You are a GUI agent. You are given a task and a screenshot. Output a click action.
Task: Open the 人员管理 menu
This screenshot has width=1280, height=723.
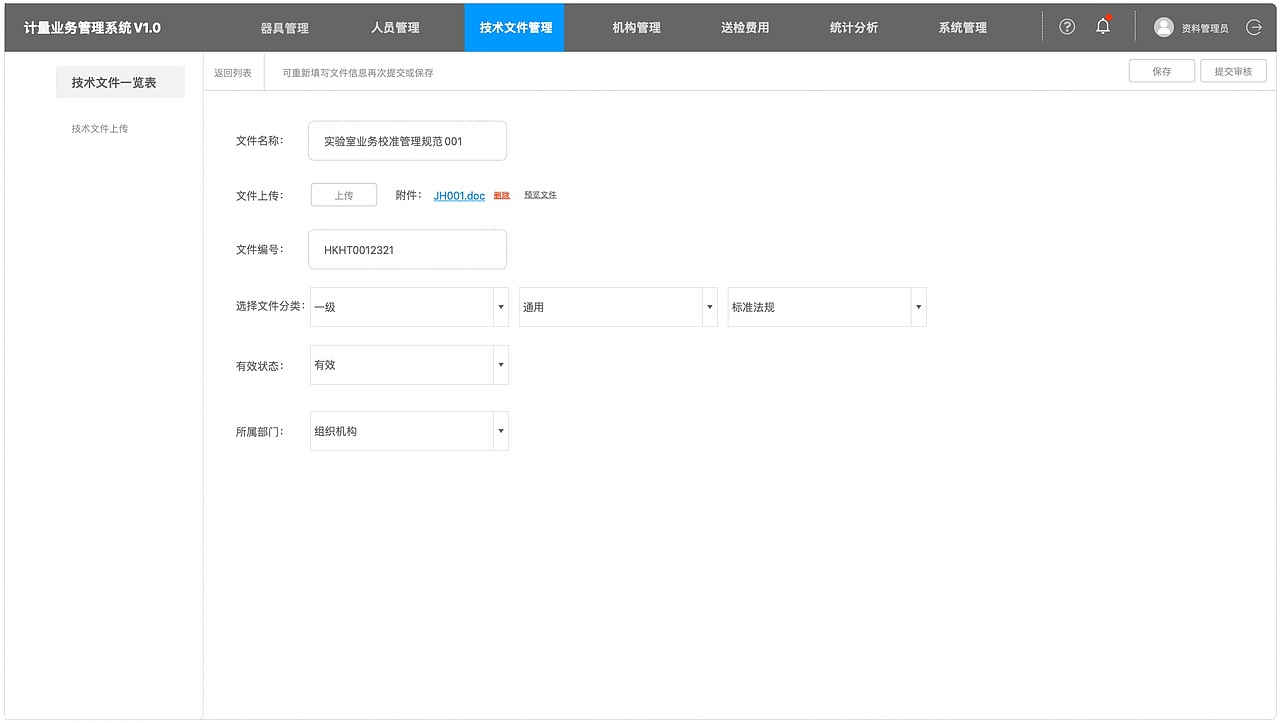pyautogui.click(x=395, y=28)
